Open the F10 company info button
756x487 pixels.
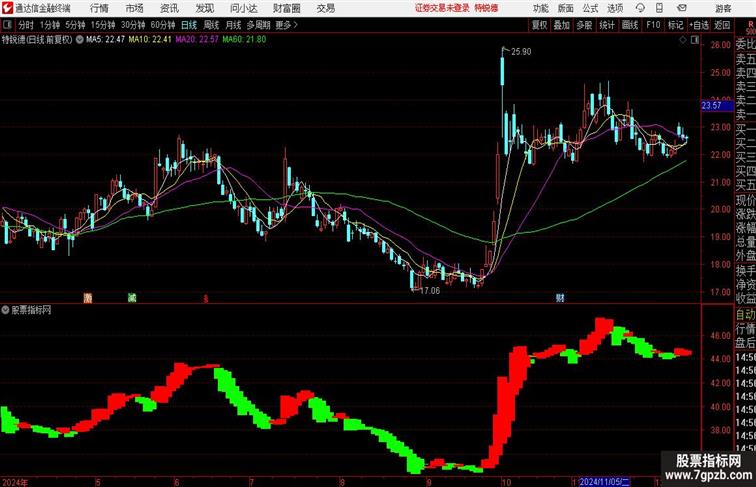[653, 25]
